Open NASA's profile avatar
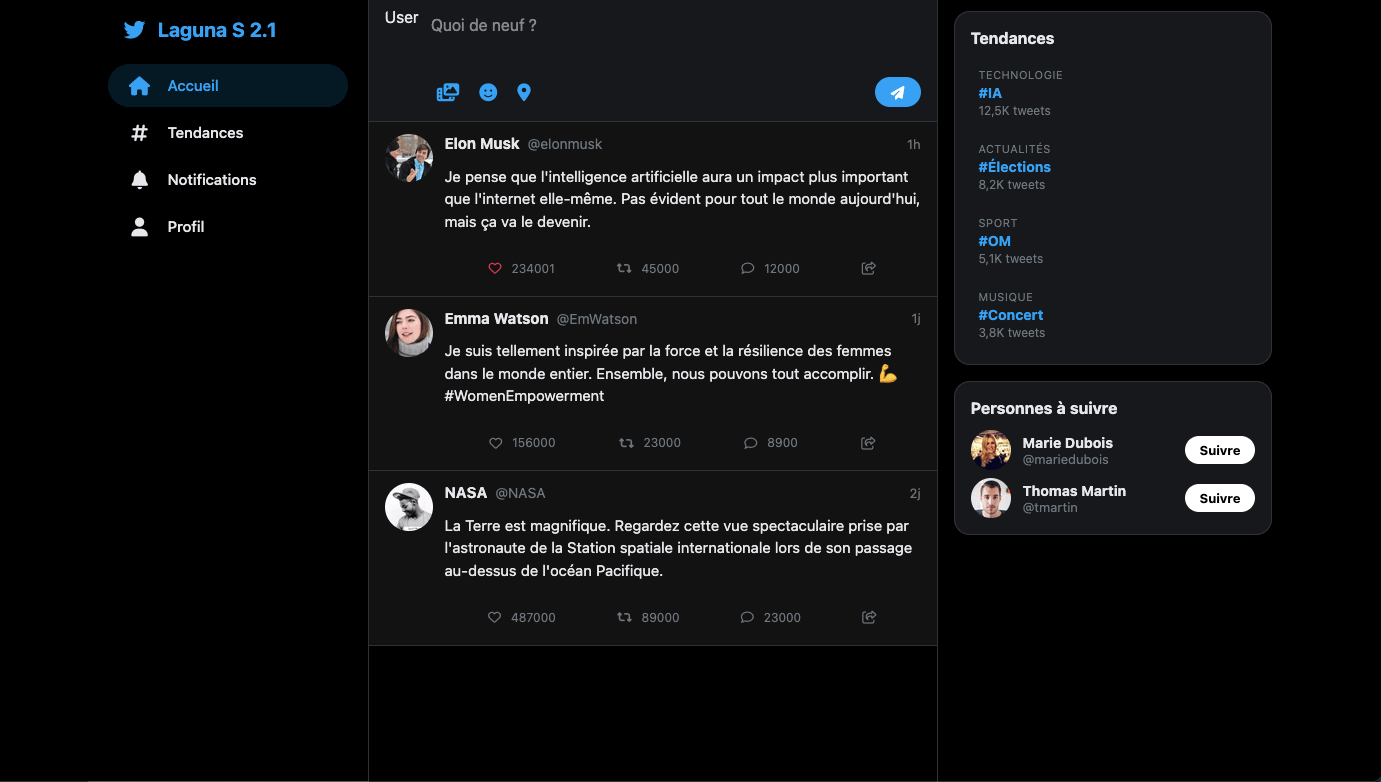1381x782 pixels. [x=409, y=507]
